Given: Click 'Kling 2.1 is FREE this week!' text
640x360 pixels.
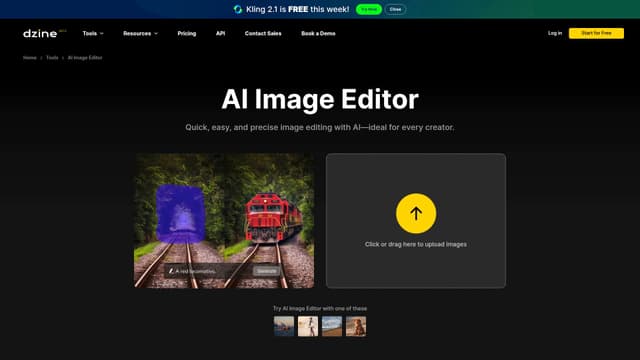Looking at the screenshot, I should tap(298, 9).
